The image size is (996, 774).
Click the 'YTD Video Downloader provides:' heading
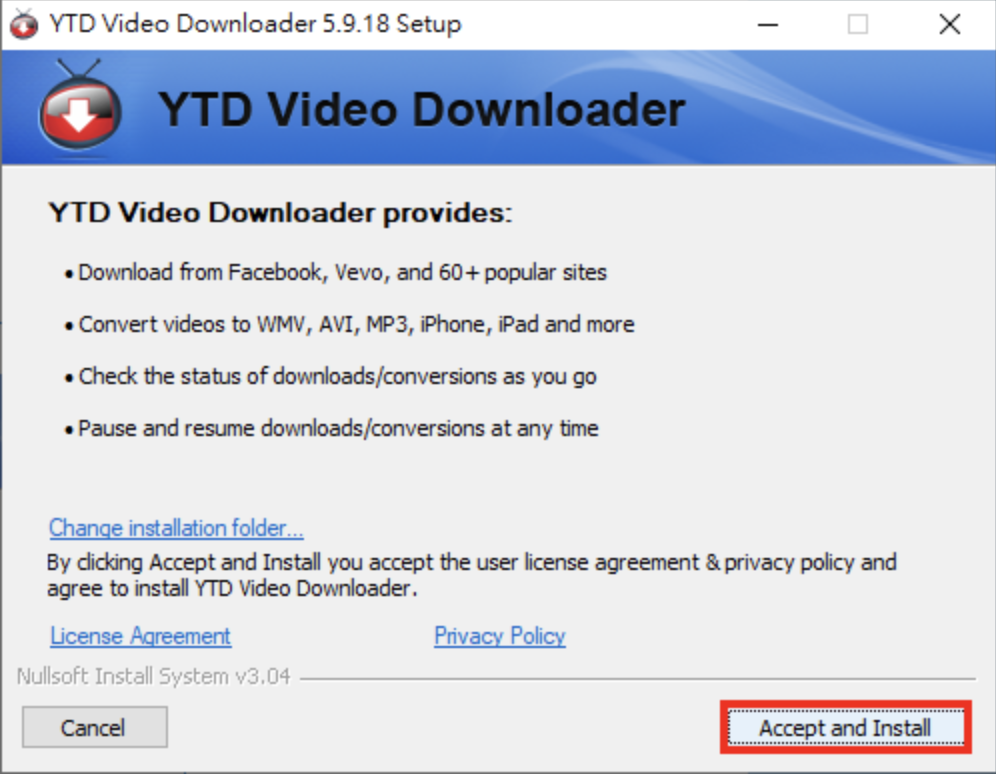(280, 213)
